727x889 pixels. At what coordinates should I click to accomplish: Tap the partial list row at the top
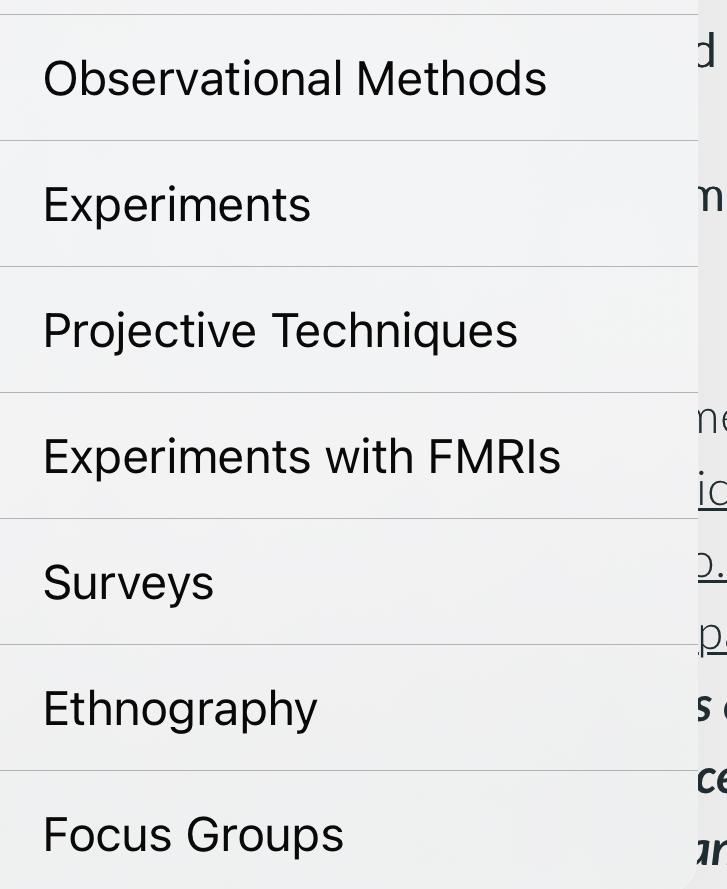coord(350,8)
